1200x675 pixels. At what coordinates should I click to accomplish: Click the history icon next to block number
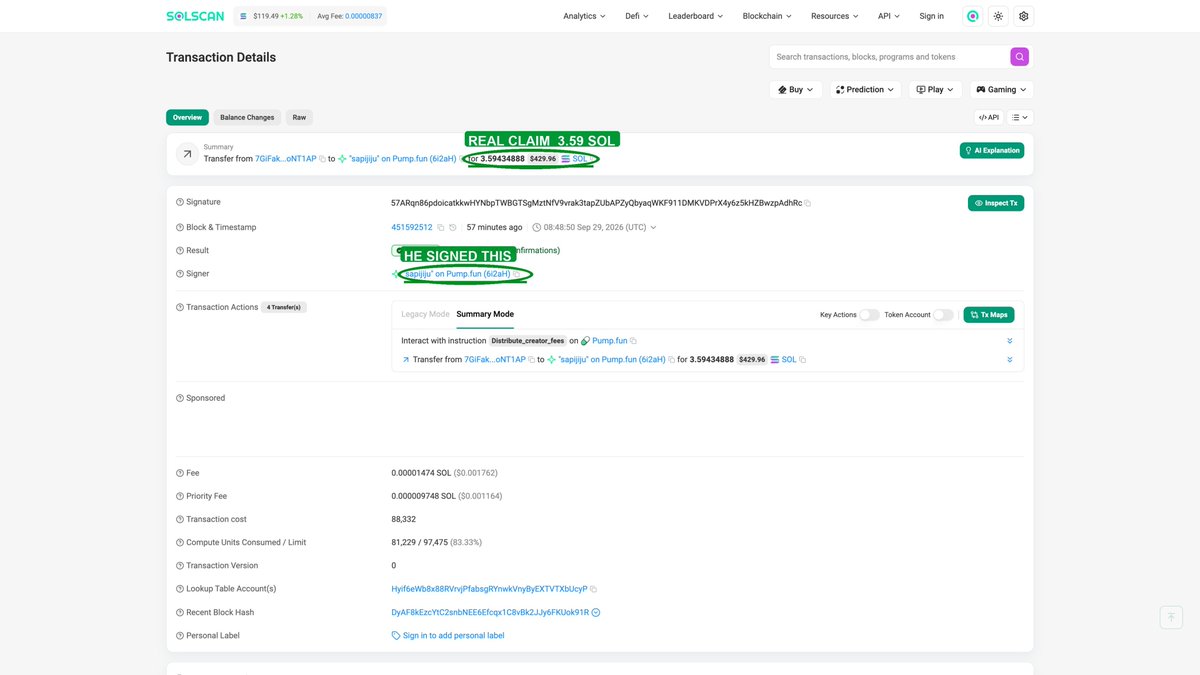point(453,227)
